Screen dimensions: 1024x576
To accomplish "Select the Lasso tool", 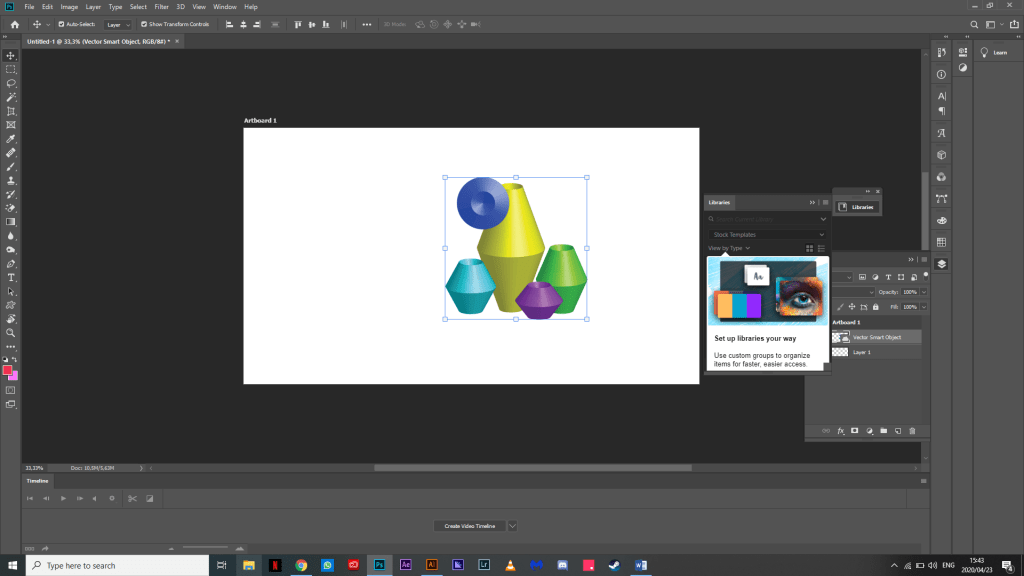I will tap(11, 84).
